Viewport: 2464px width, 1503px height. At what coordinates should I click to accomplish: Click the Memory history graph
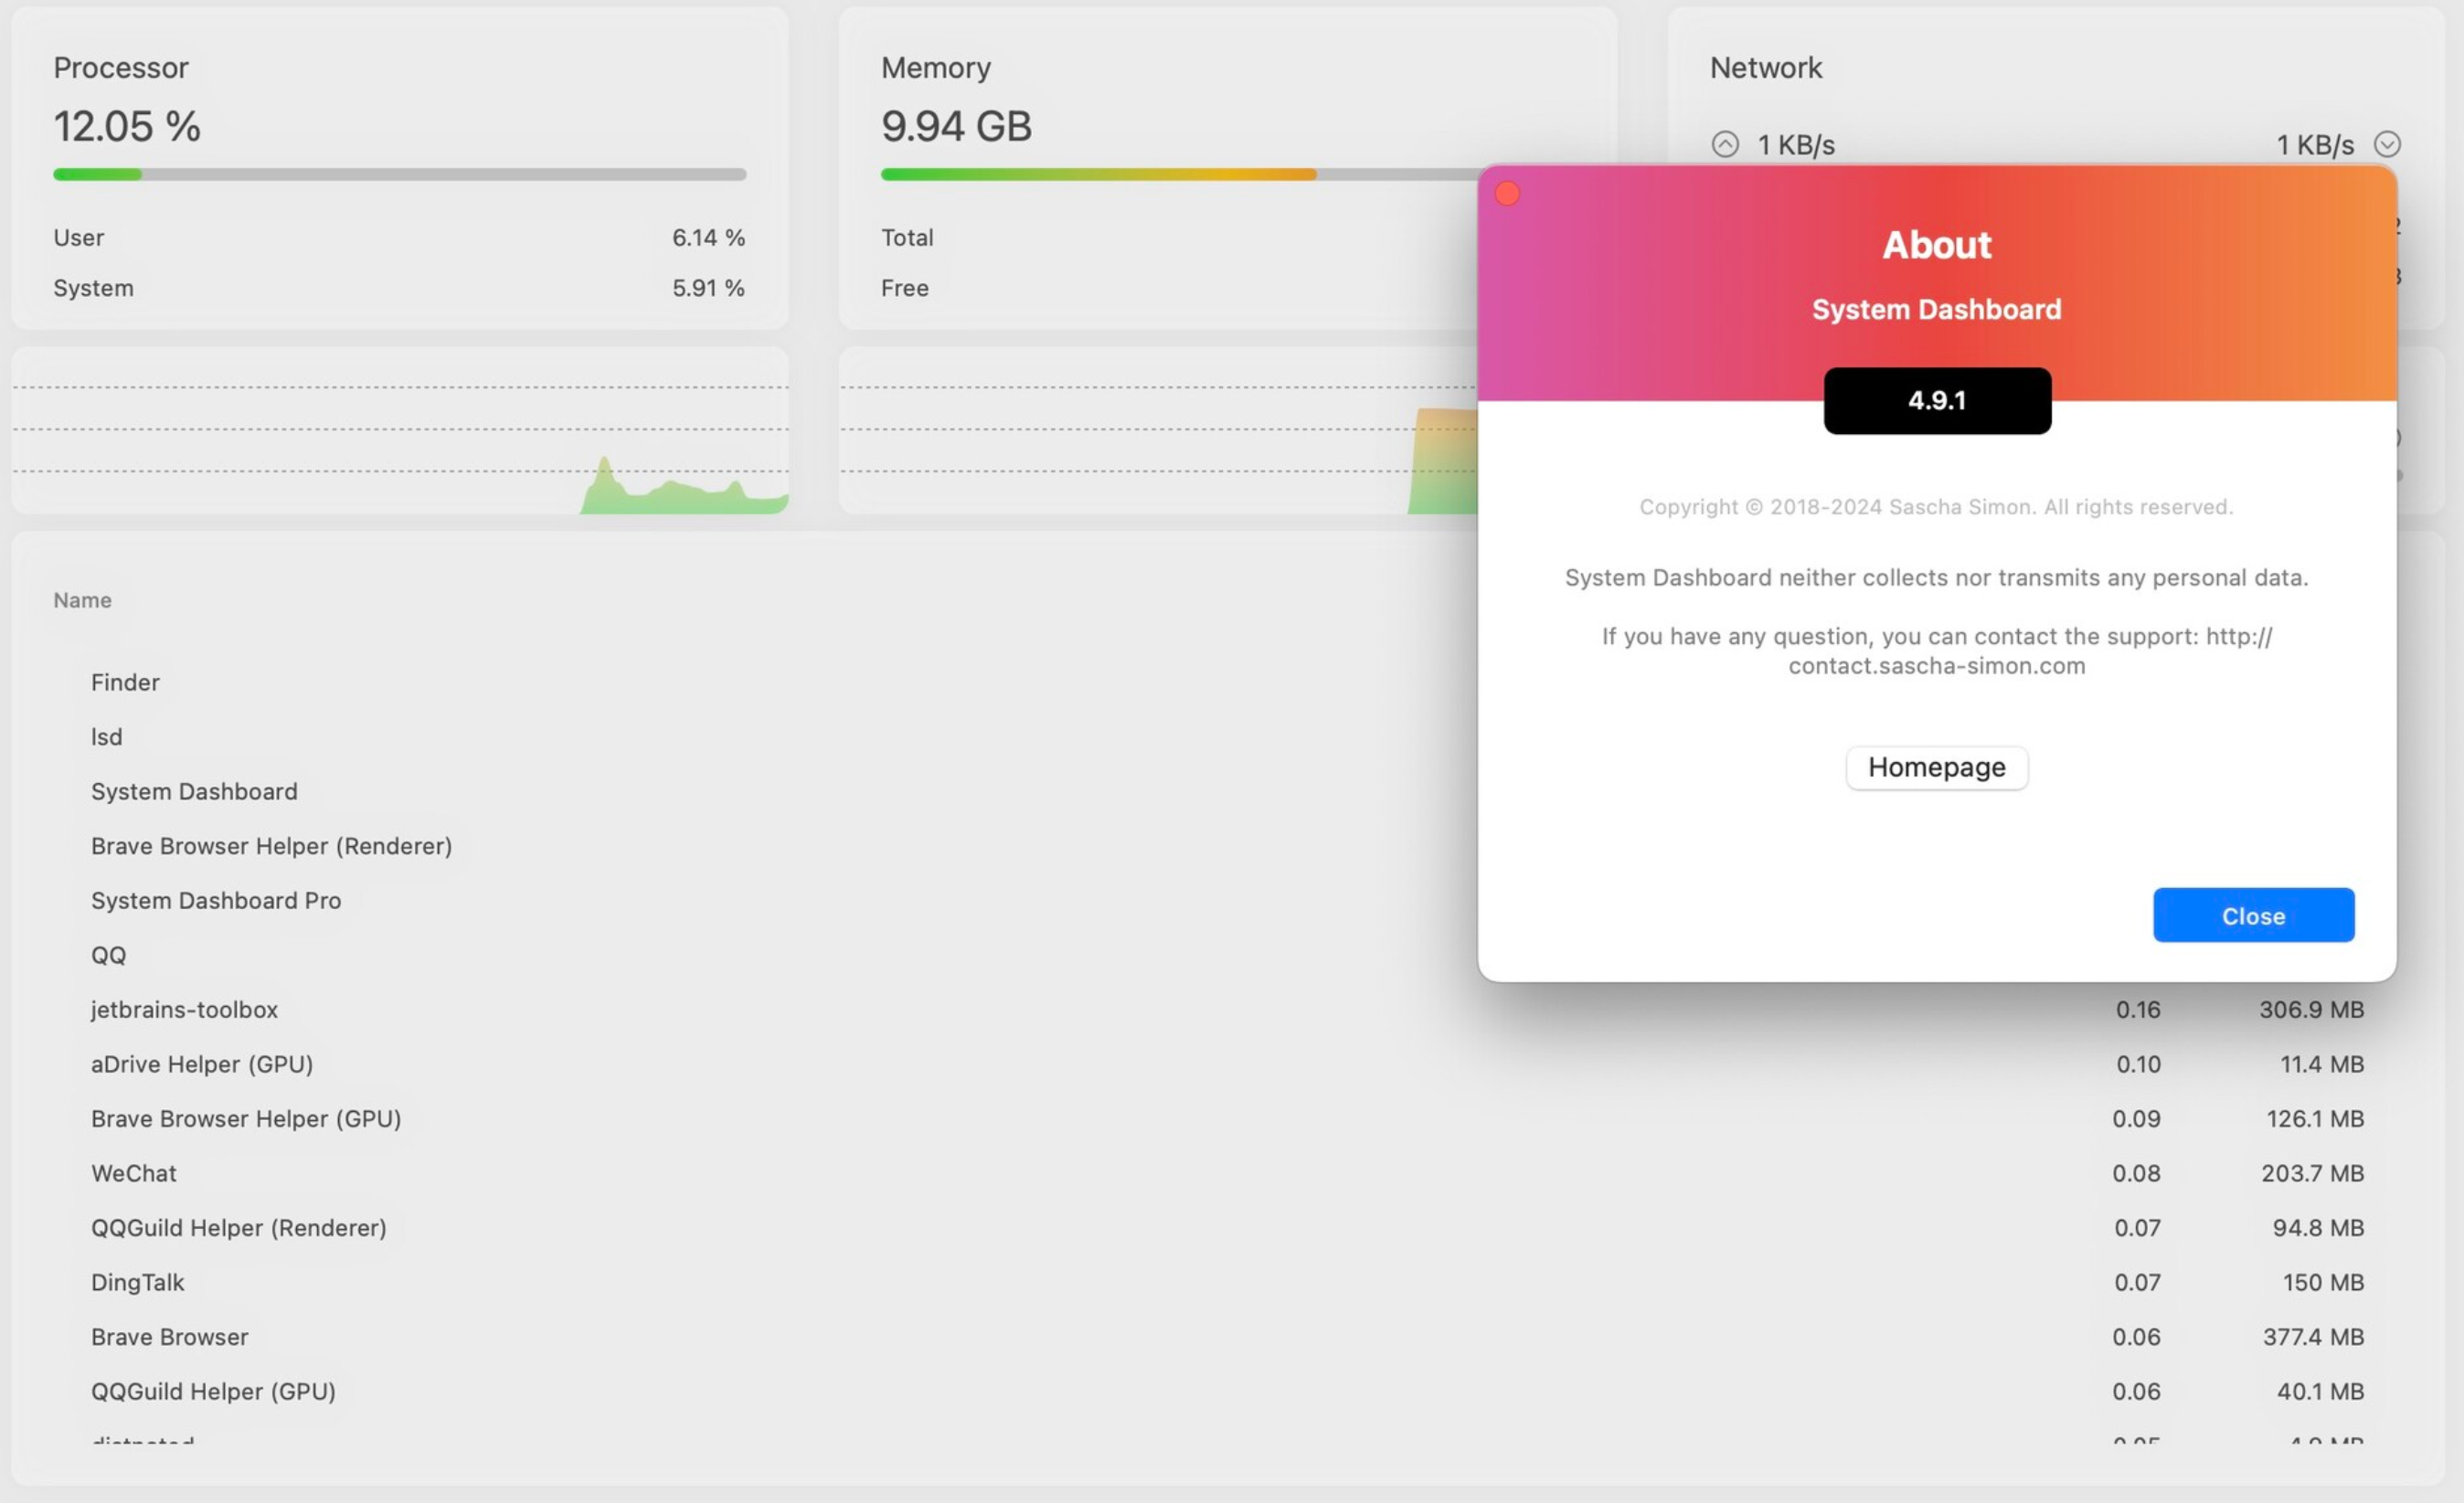[x=1158, y=431]
